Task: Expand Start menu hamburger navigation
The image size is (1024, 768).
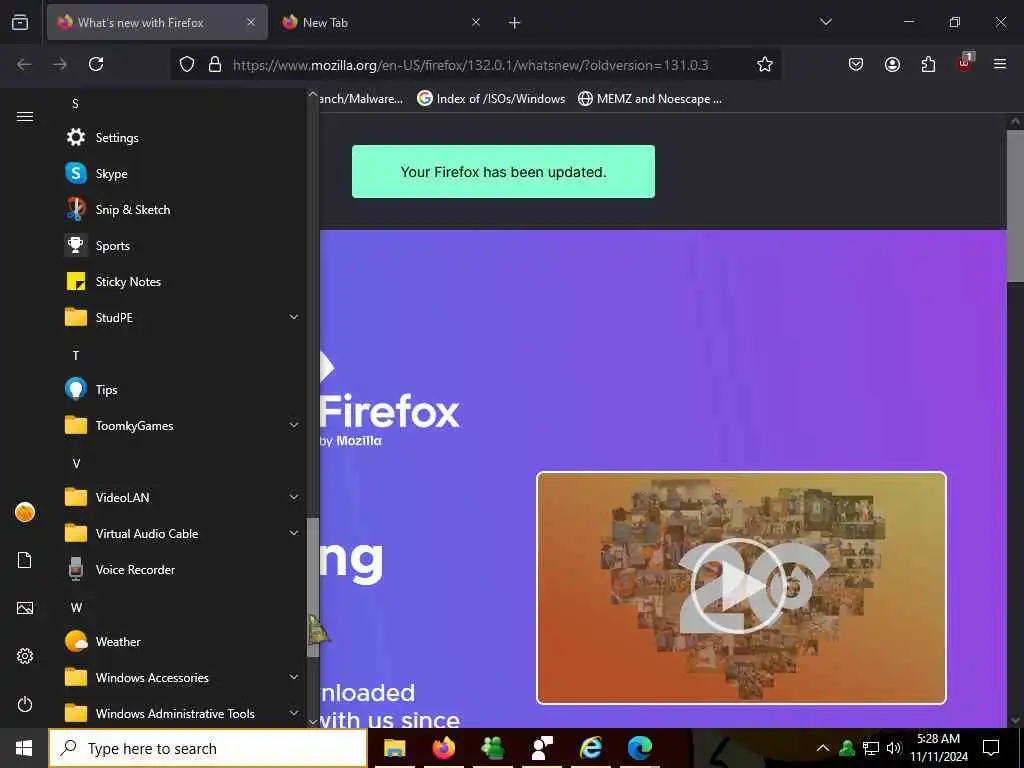Action: coord(25,116)
